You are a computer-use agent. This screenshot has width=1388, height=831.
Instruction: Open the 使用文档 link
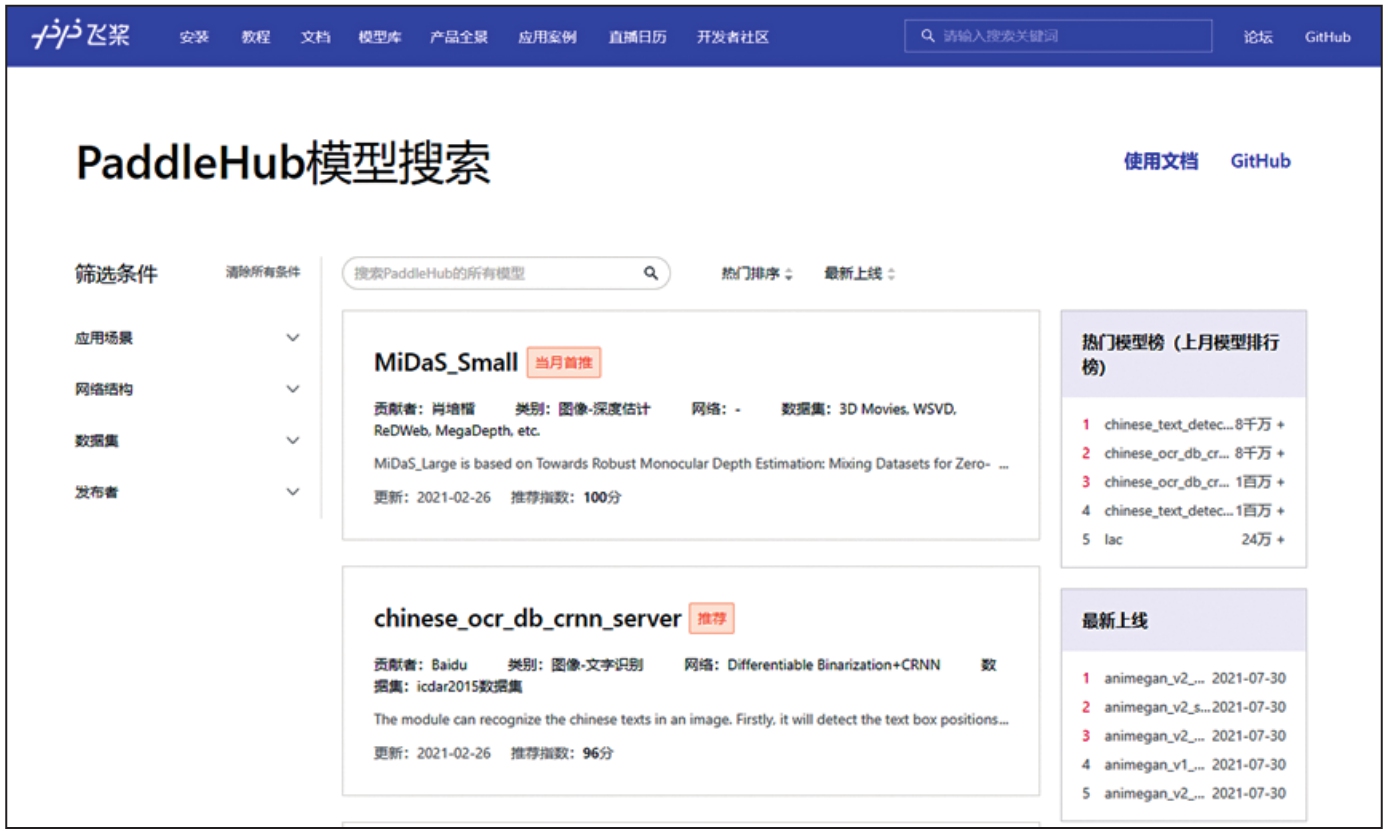1161,161
